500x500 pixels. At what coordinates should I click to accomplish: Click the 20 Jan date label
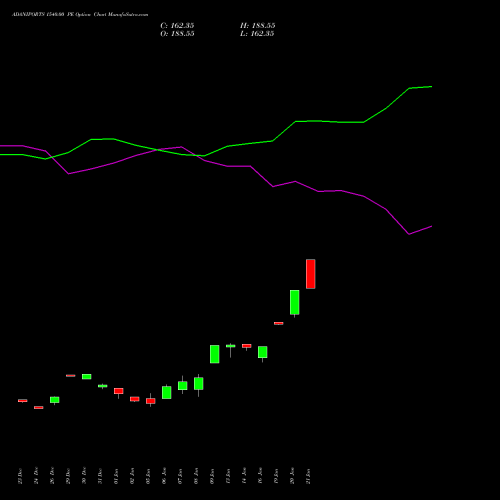click(292, 476)
